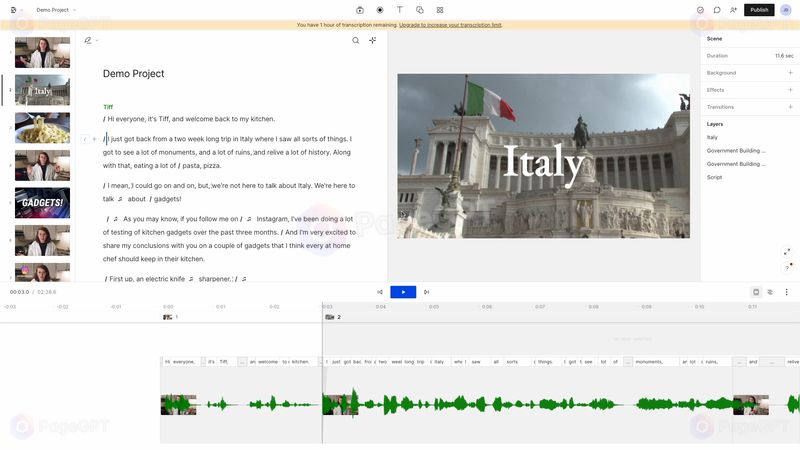Open the AI actions sparkle icon

pos(372,40)
